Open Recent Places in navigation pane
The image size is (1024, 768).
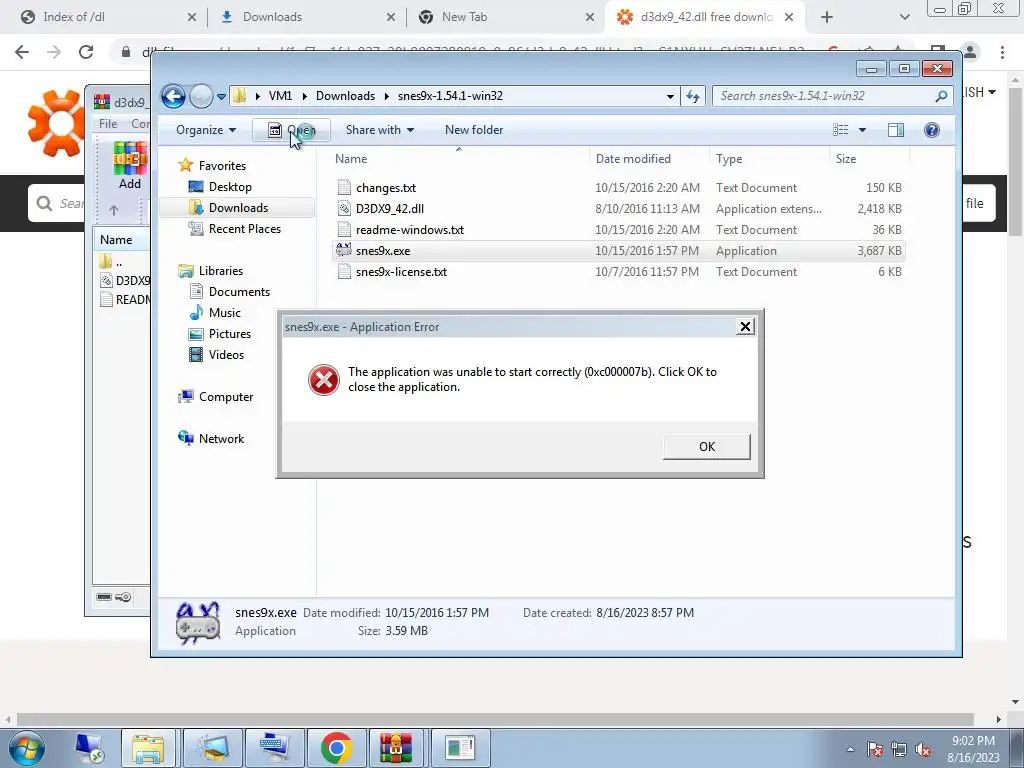pyautogui.click(x=244, y=229)
